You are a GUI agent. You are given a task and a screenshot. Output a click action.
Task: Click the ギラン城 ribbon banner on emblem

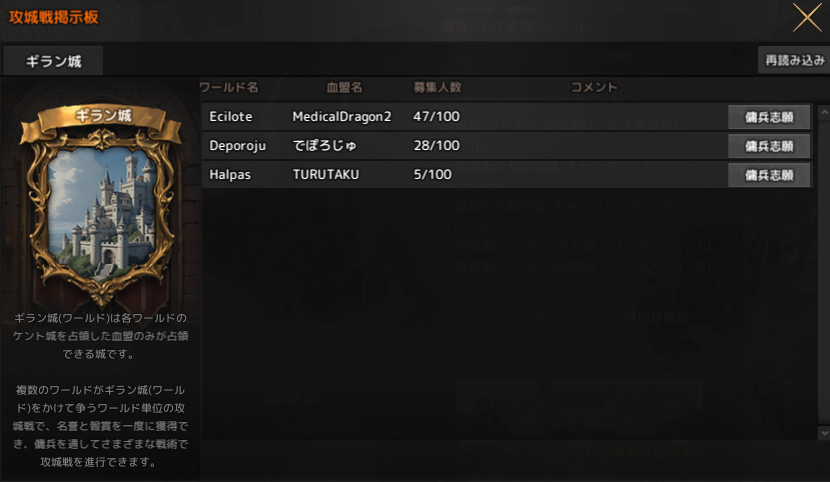tap(103, 116)
